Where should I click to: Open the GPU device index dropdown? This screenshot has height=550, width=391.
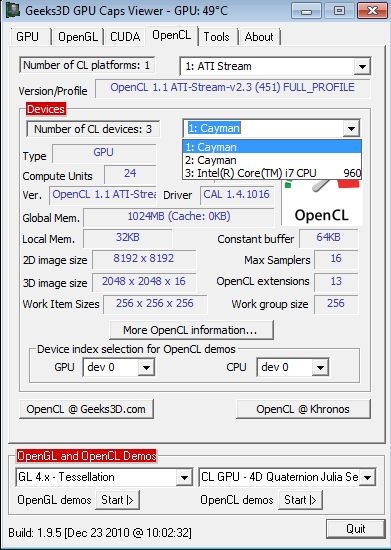(x=146, y=367)
